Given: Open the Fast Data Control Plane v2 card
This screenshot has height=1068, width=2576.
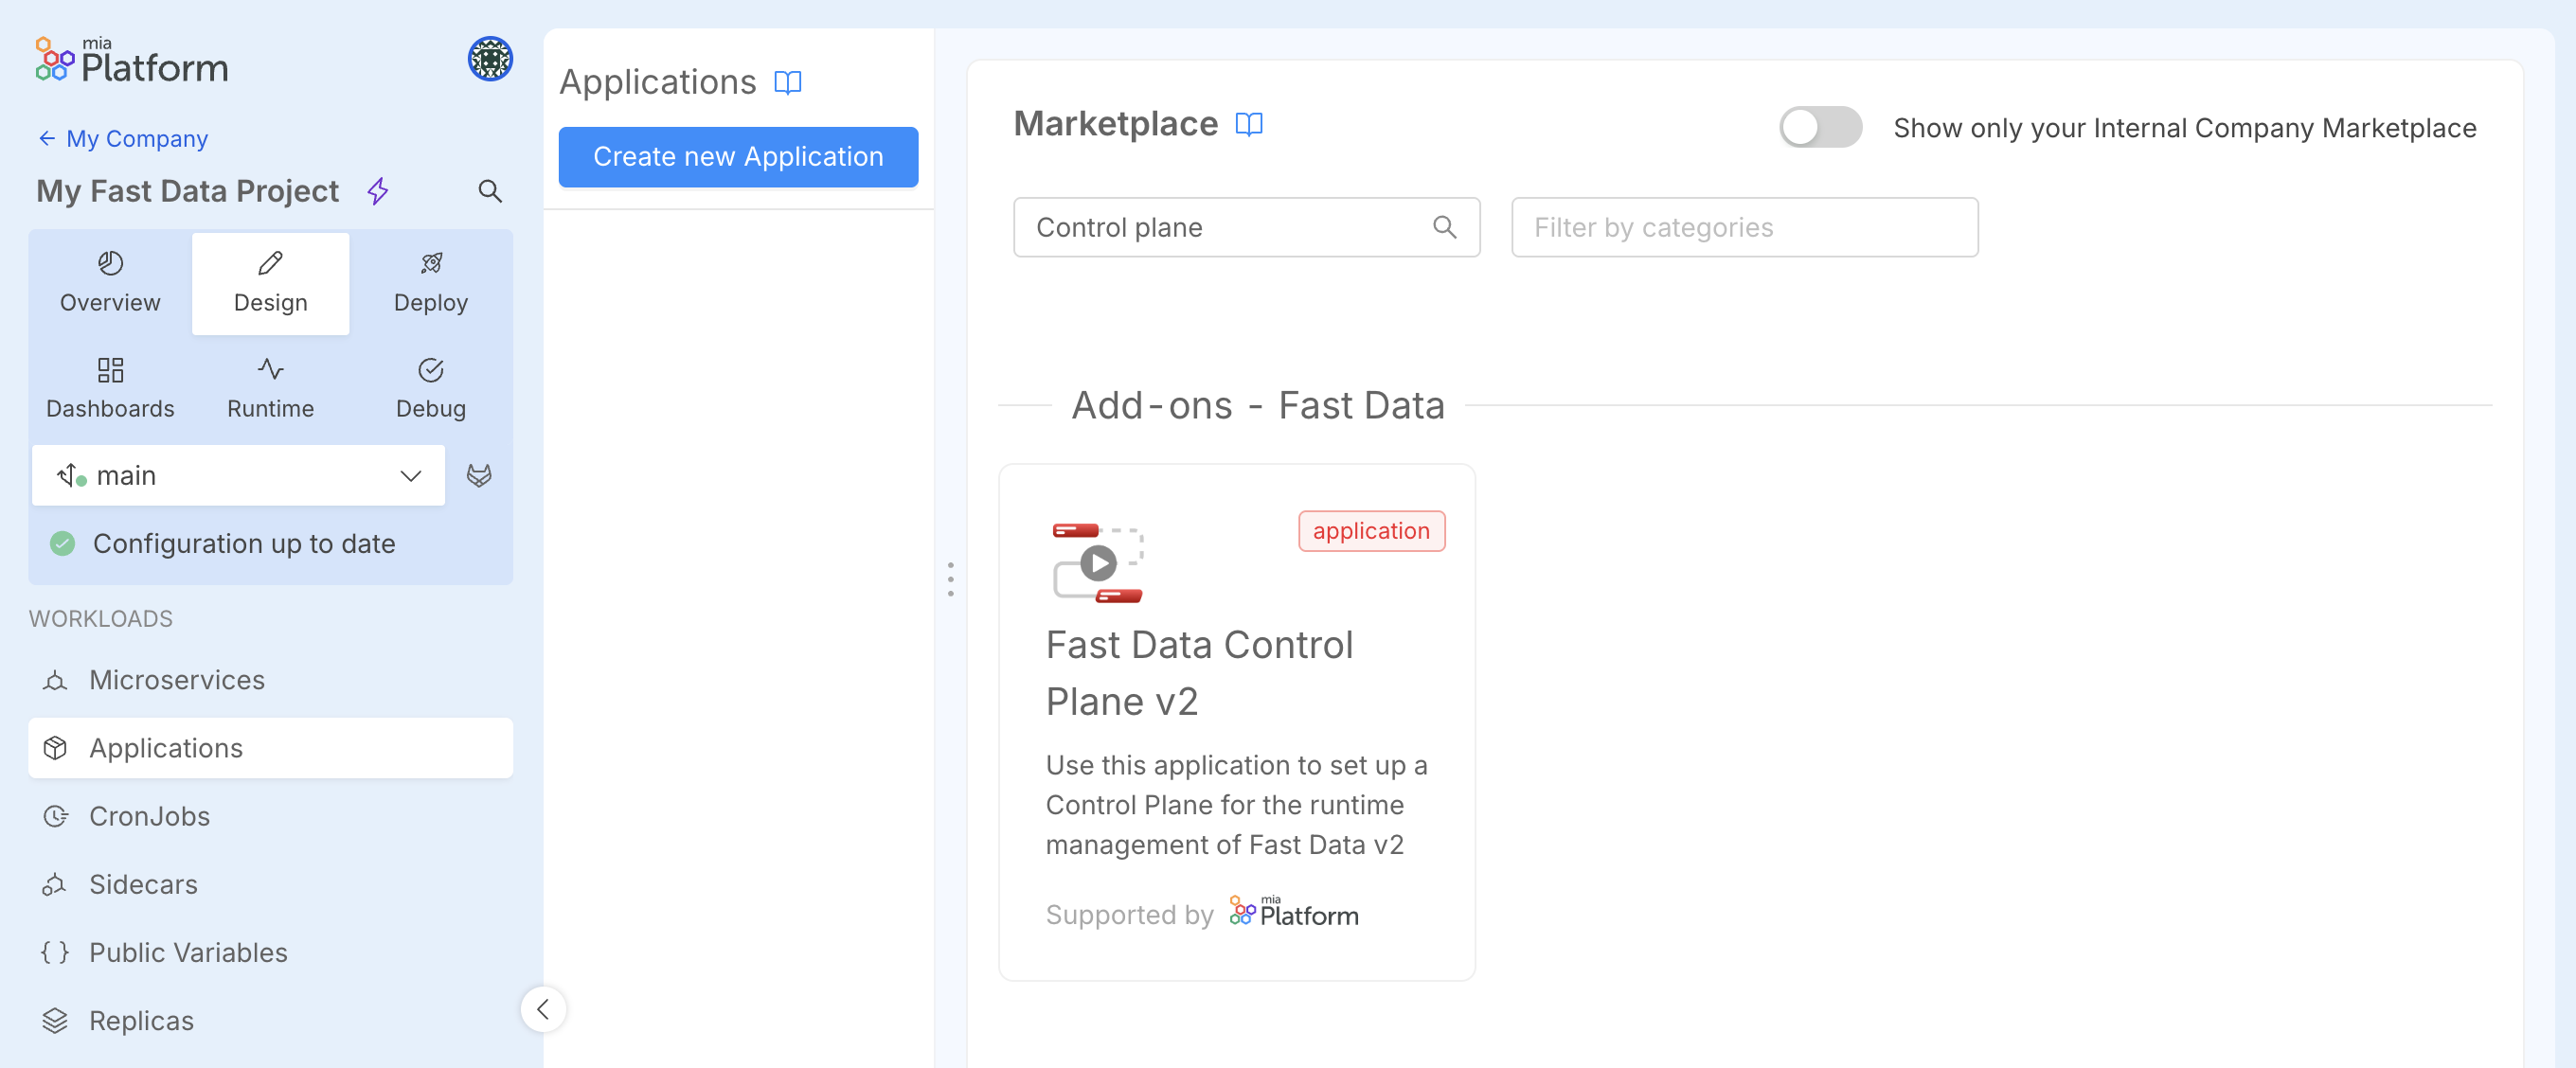Looking at the screenshot, I should point(1238,720).
